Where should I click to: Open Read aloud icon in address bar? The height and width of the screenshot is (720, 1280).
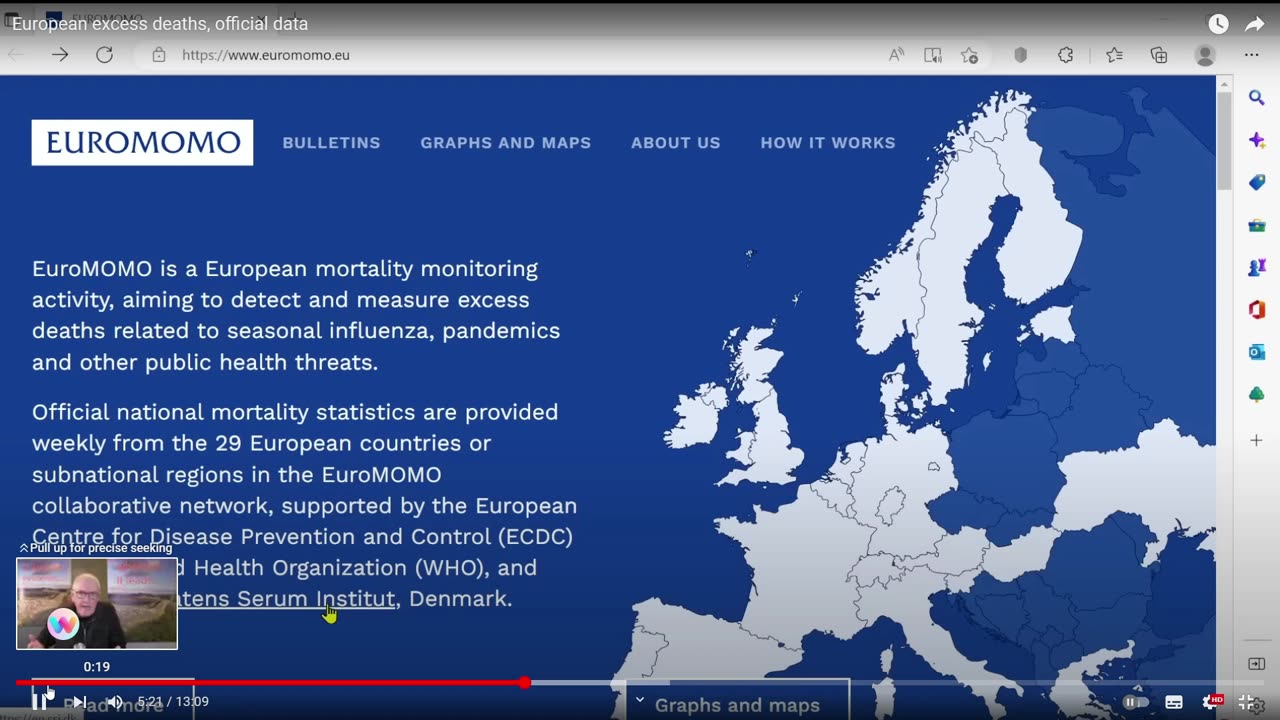[x=896, y=55]
